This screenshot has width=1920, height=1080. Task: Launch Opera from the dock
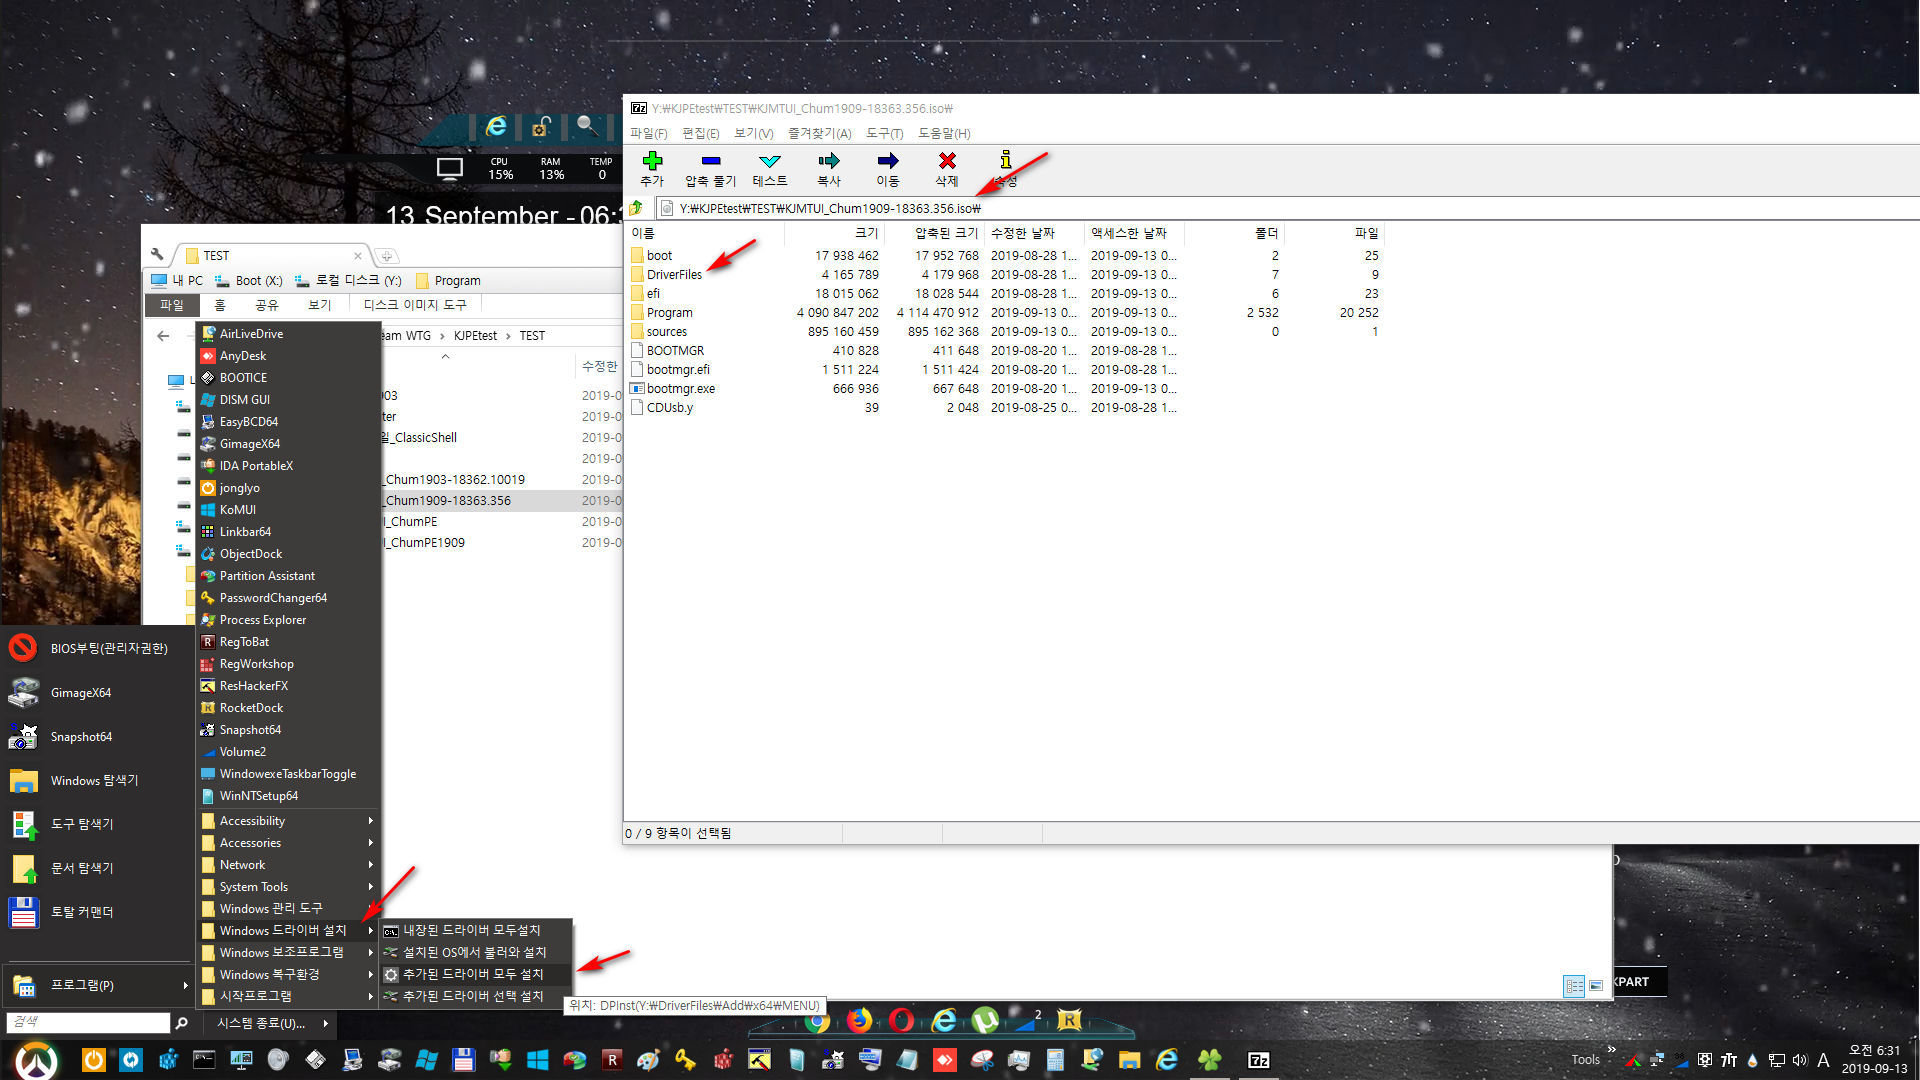pyautogui.click(x=901, y=1020)
